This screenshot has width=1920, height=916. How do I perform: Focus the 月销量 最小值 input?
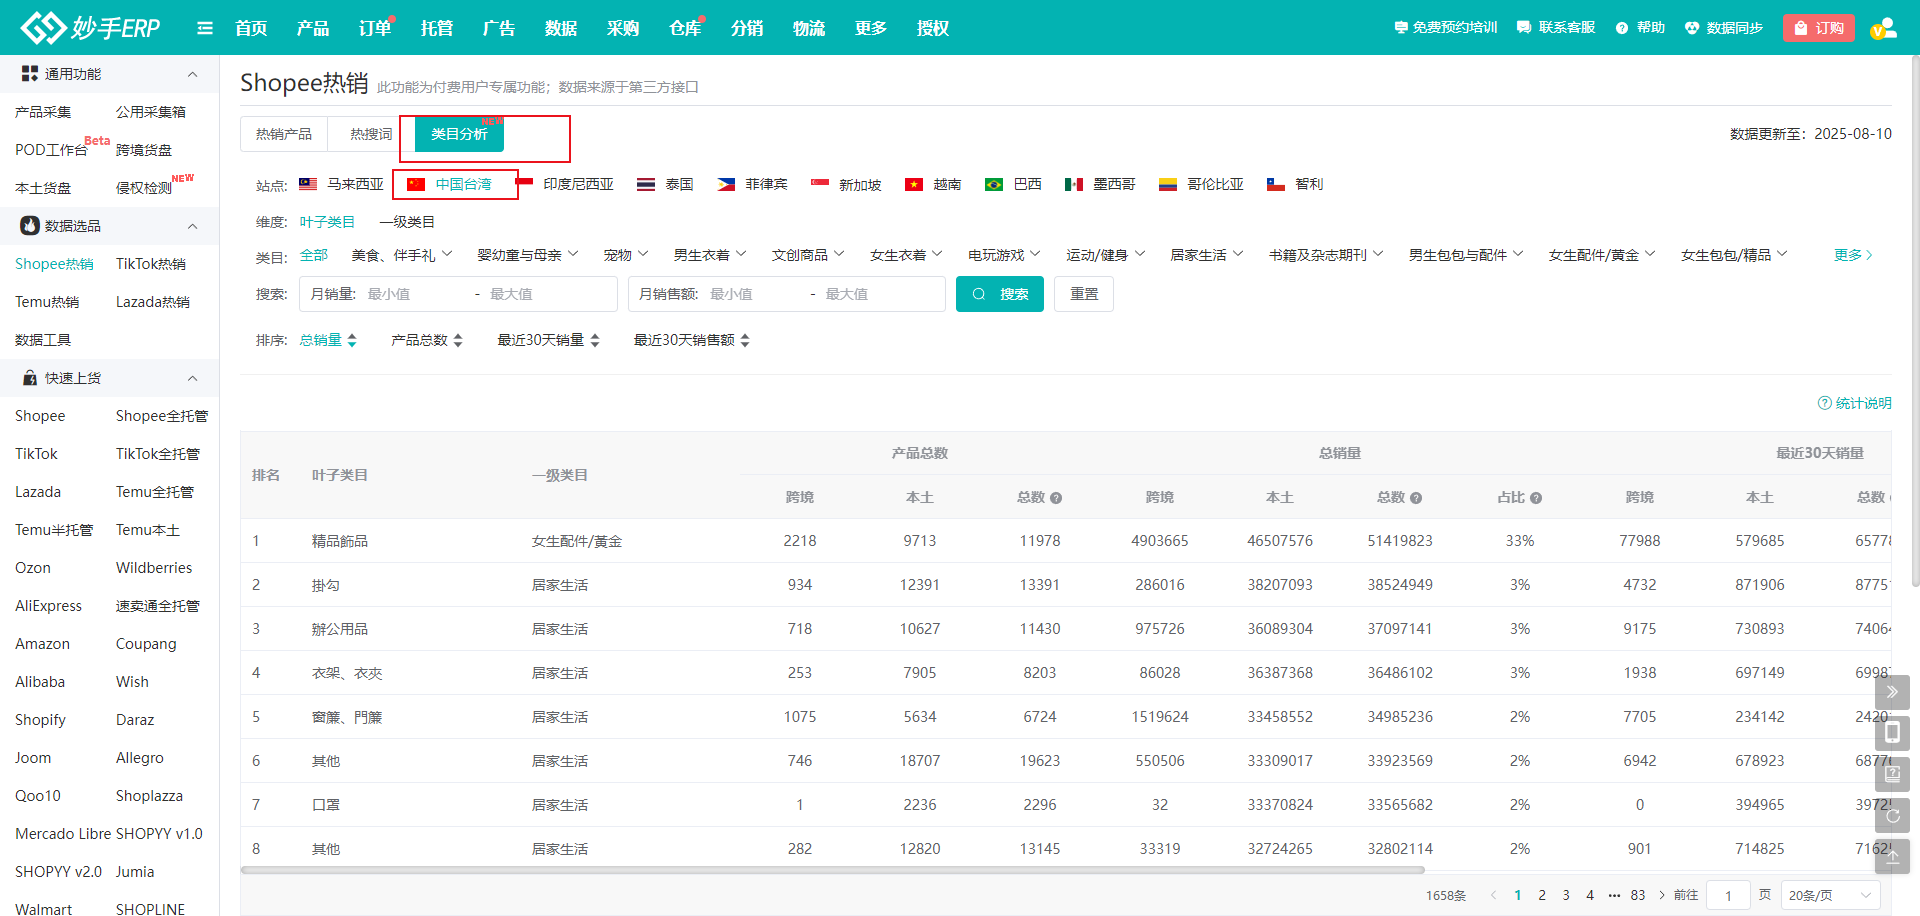[x=416, y=294]
